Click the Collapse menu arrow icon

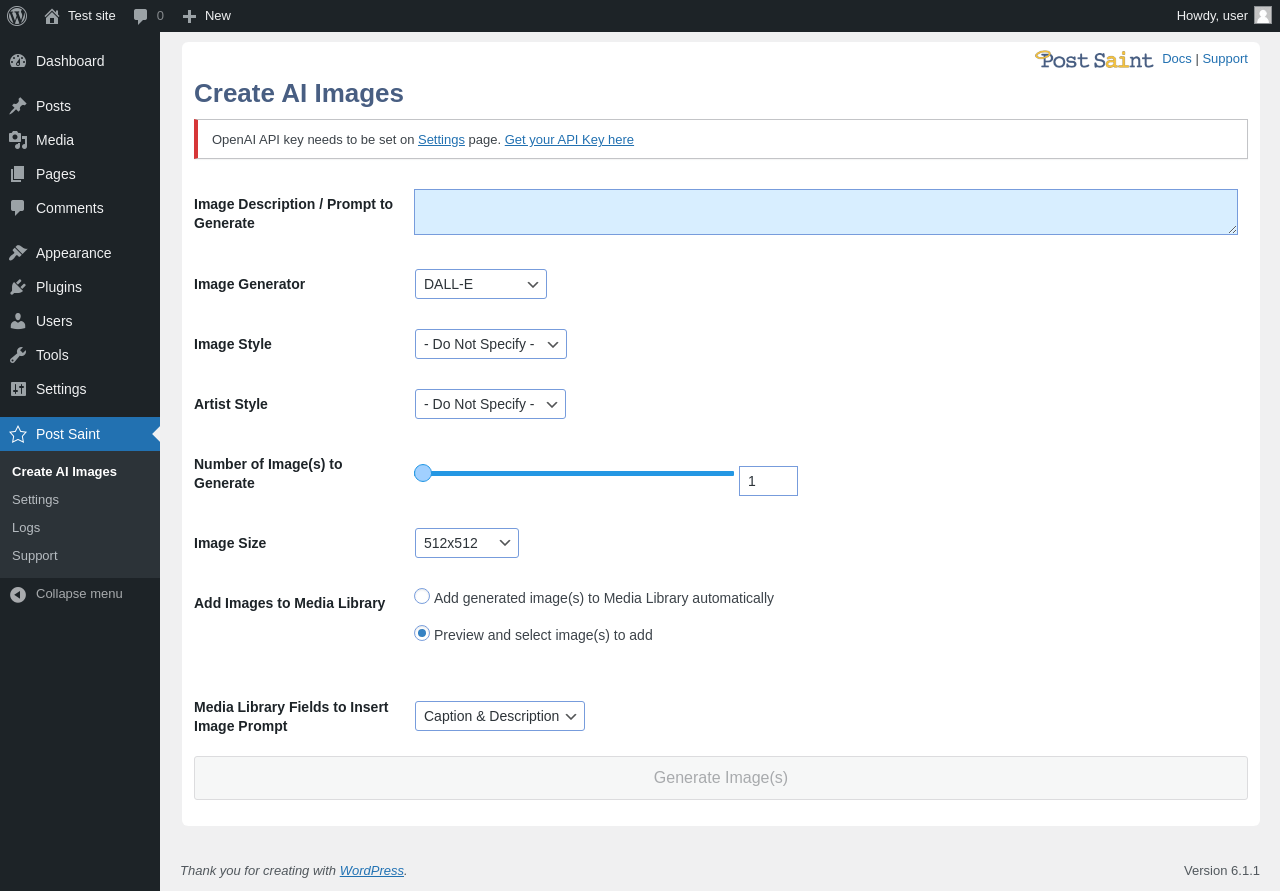(x=18, y=594)
